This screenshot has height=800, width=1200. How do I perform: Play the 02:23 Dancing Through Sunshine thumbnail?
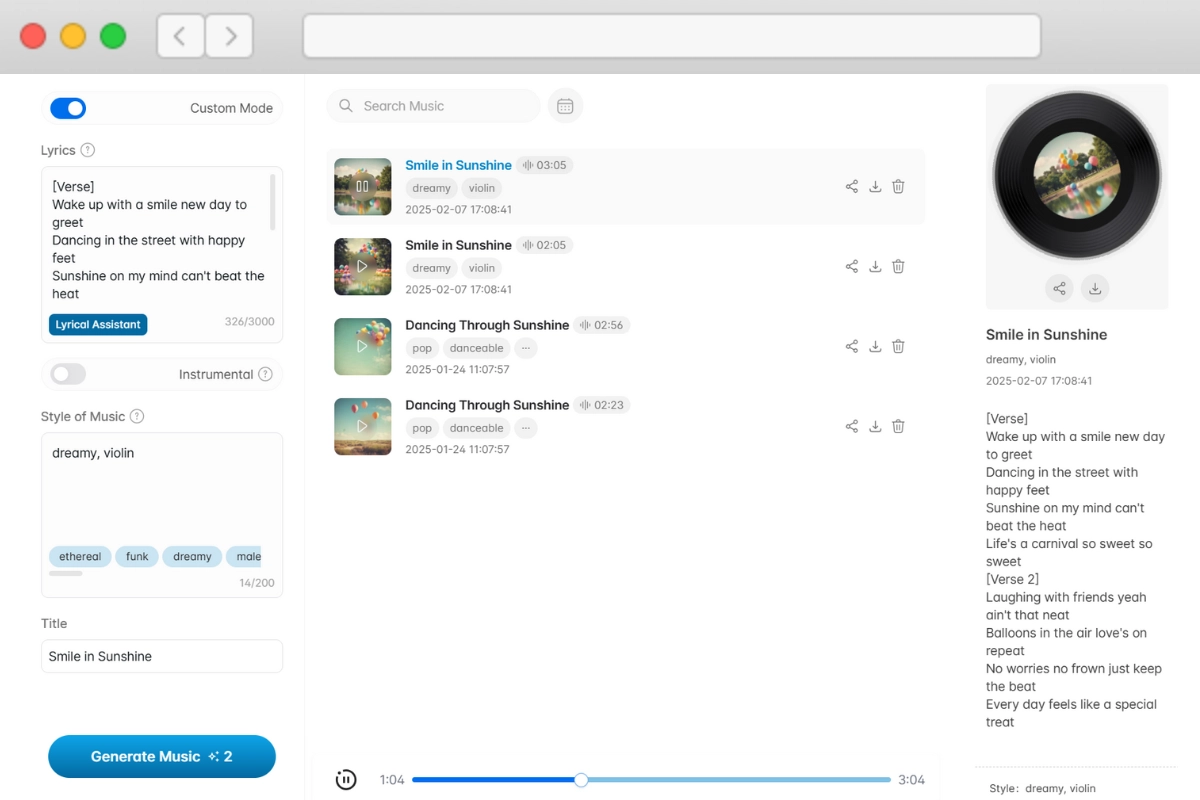[362, 427]
